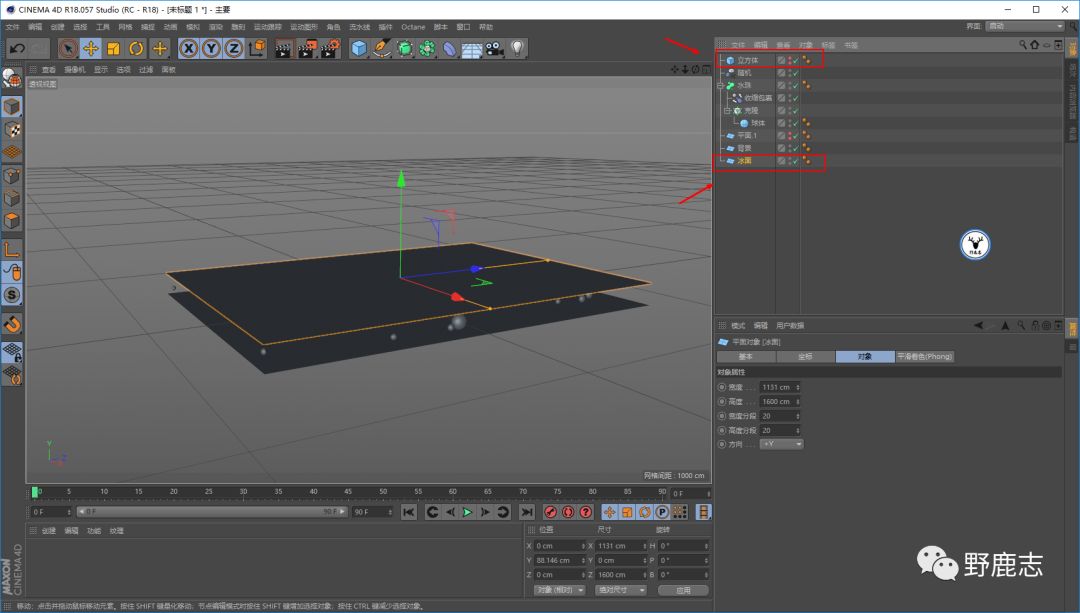The height and width of the screenshot is (613, 1080).
Task: Click the 应用 apply button
Action: point(683,590)
